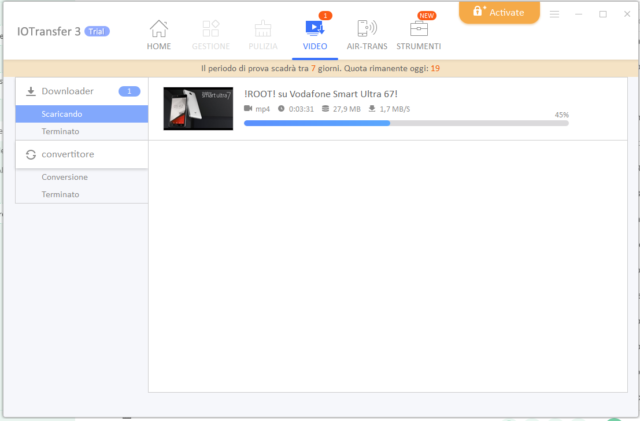
Task: Click the red notification badge on VIDEO
Action: [325, 16]
